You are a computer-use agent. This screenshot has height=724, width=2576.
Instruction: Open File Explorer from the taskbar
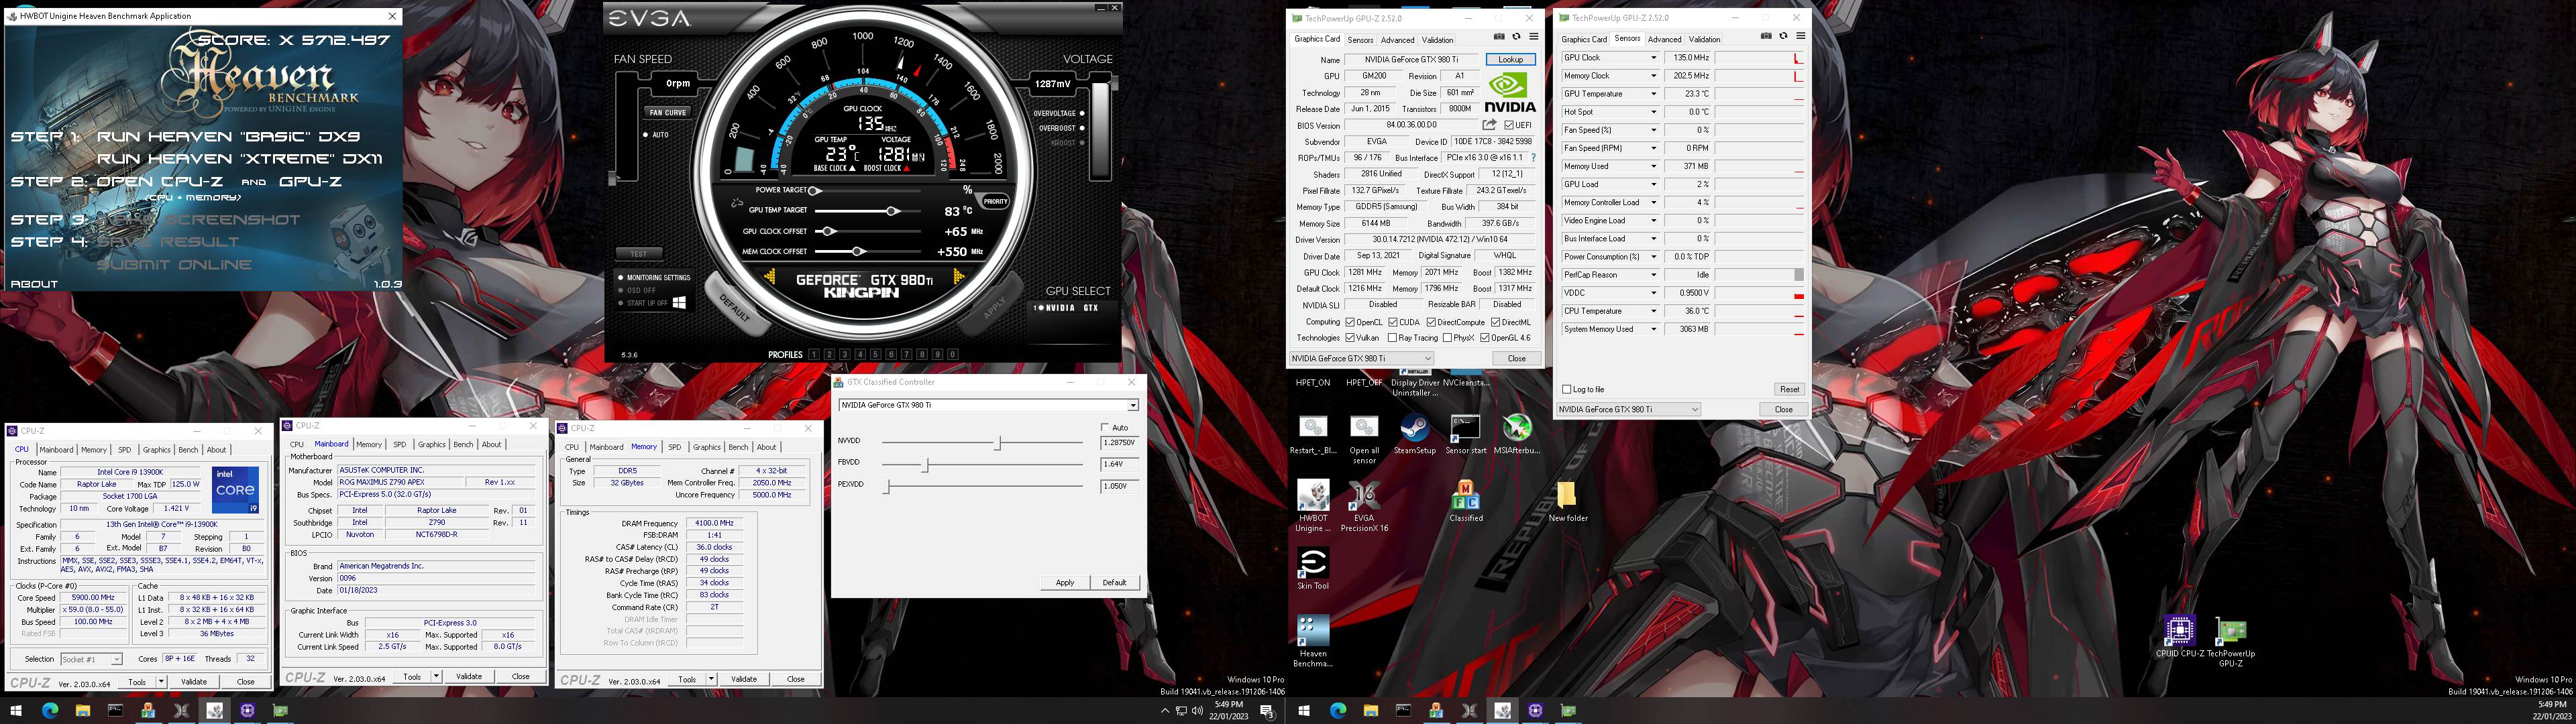point(82,711)
